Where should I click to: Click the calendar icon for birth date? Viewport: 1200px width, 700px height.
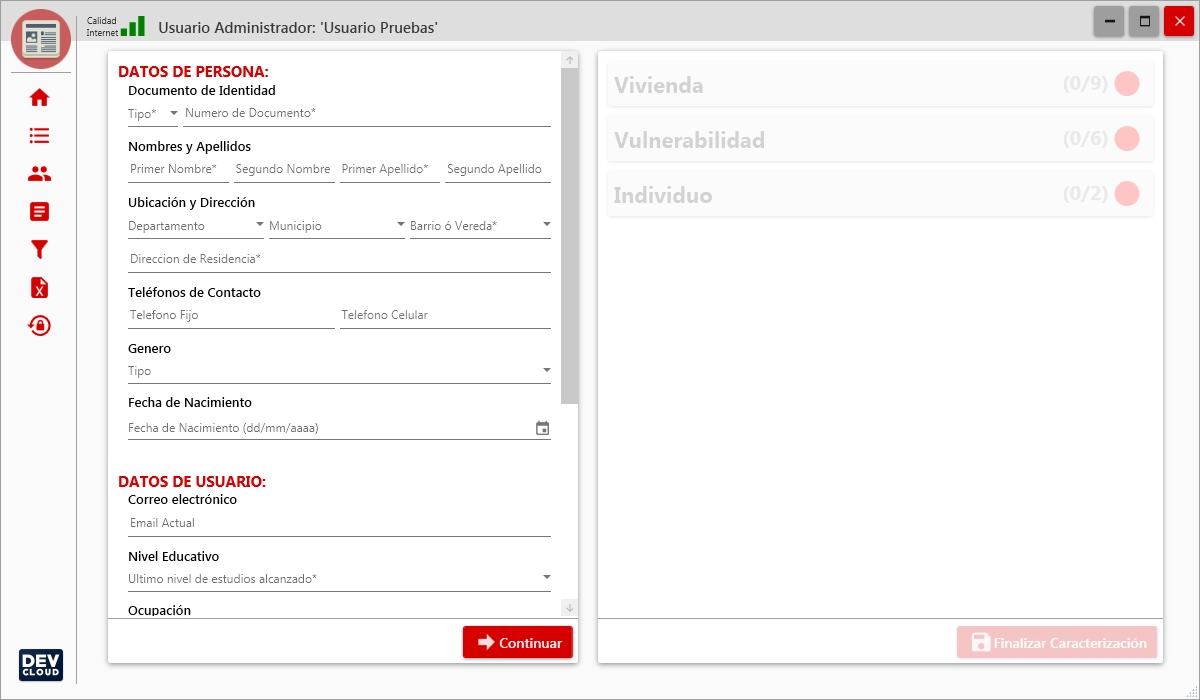[542, 428]
